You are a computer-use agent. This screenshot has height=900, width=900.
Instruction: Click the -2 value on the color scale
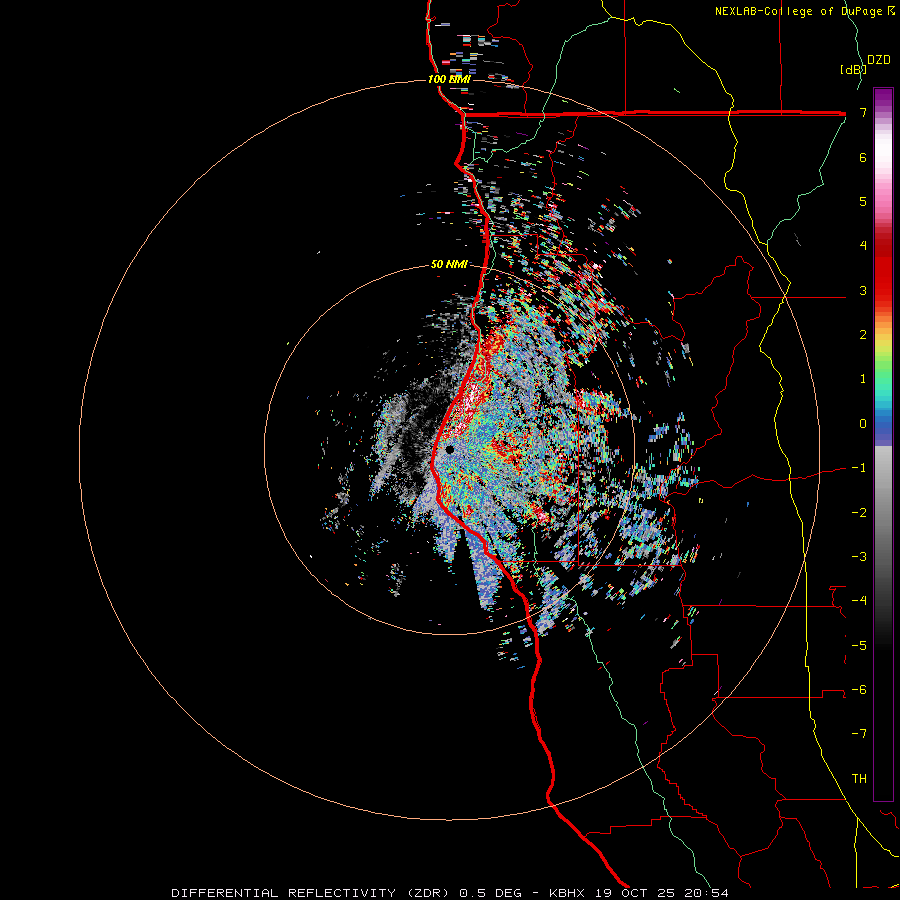[859, 513]
